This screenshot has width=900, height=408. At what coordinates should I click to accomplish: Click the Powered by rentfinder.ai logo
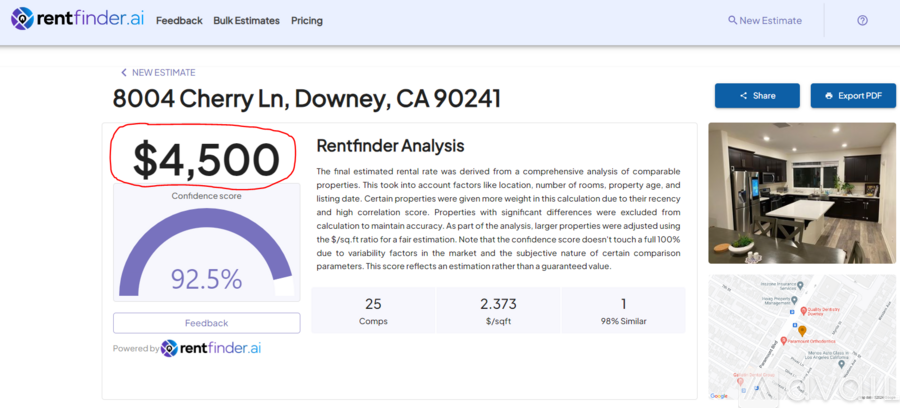210,348
